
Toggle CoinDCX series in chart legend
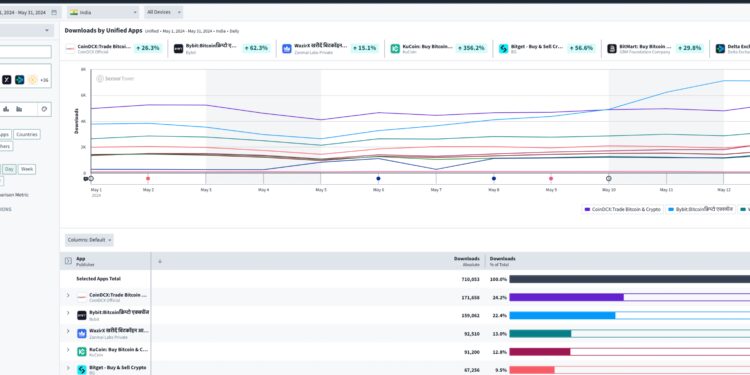coord(623,210)
